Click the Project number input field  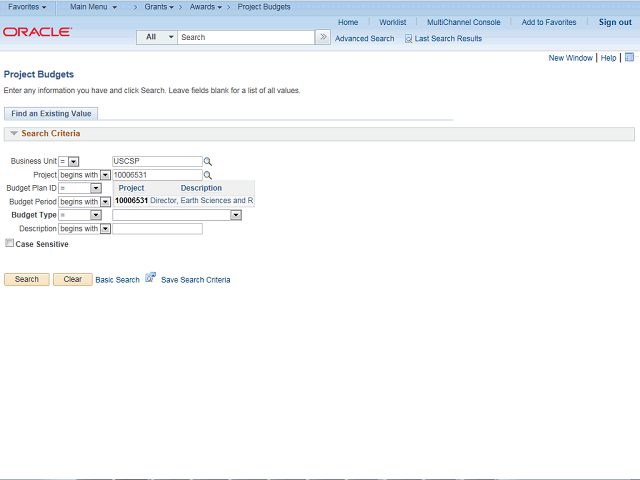[157, 175]
